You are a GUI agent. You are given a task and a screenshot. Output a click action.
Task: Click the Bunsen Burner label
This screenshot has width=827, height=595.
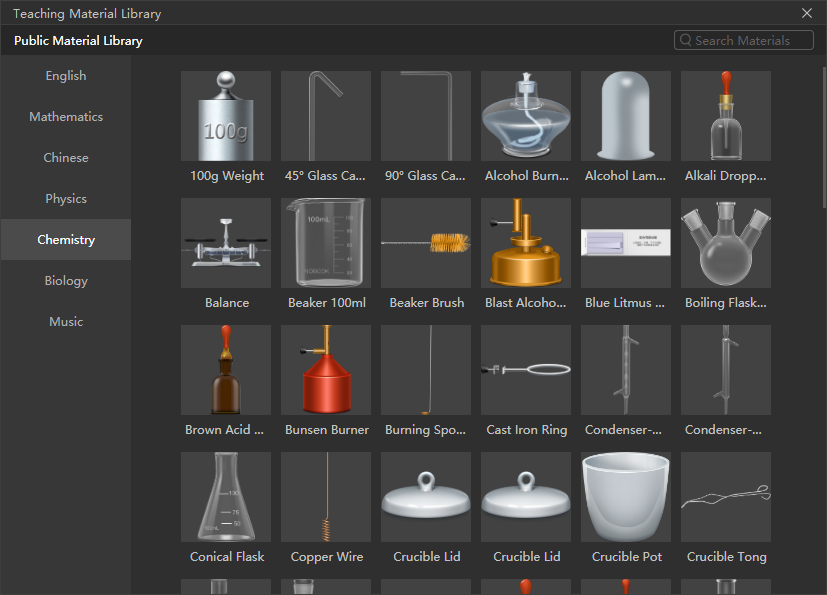pos(327,430)
